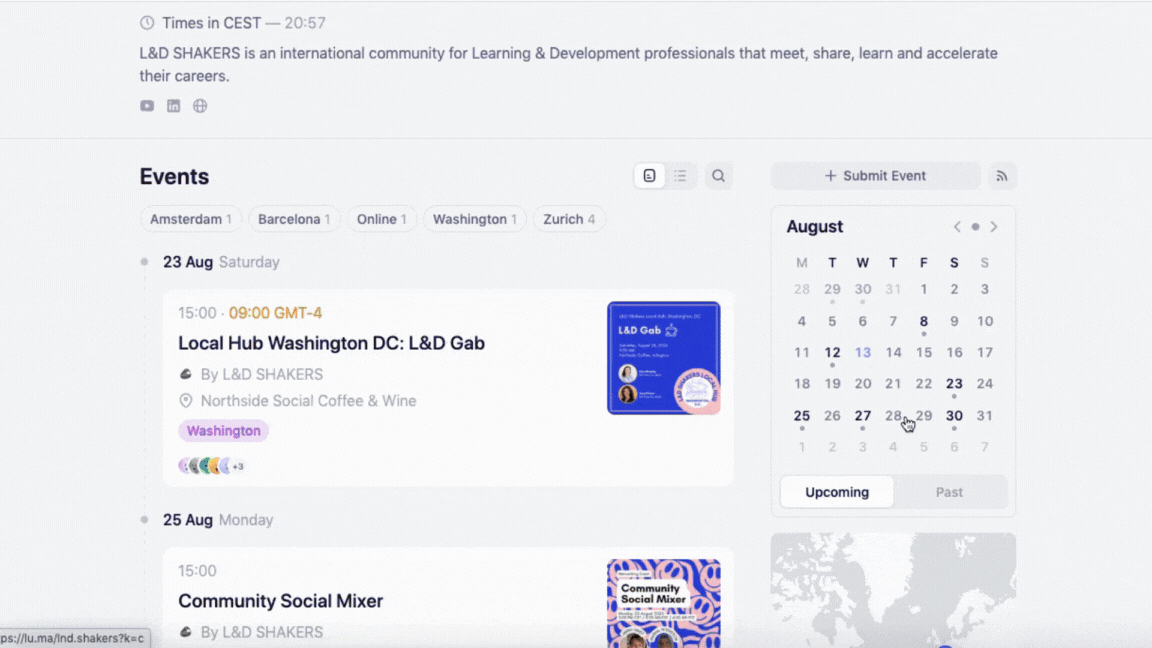
Task: Open the L&D Gab event cover image
Action: tap(663, 358)
